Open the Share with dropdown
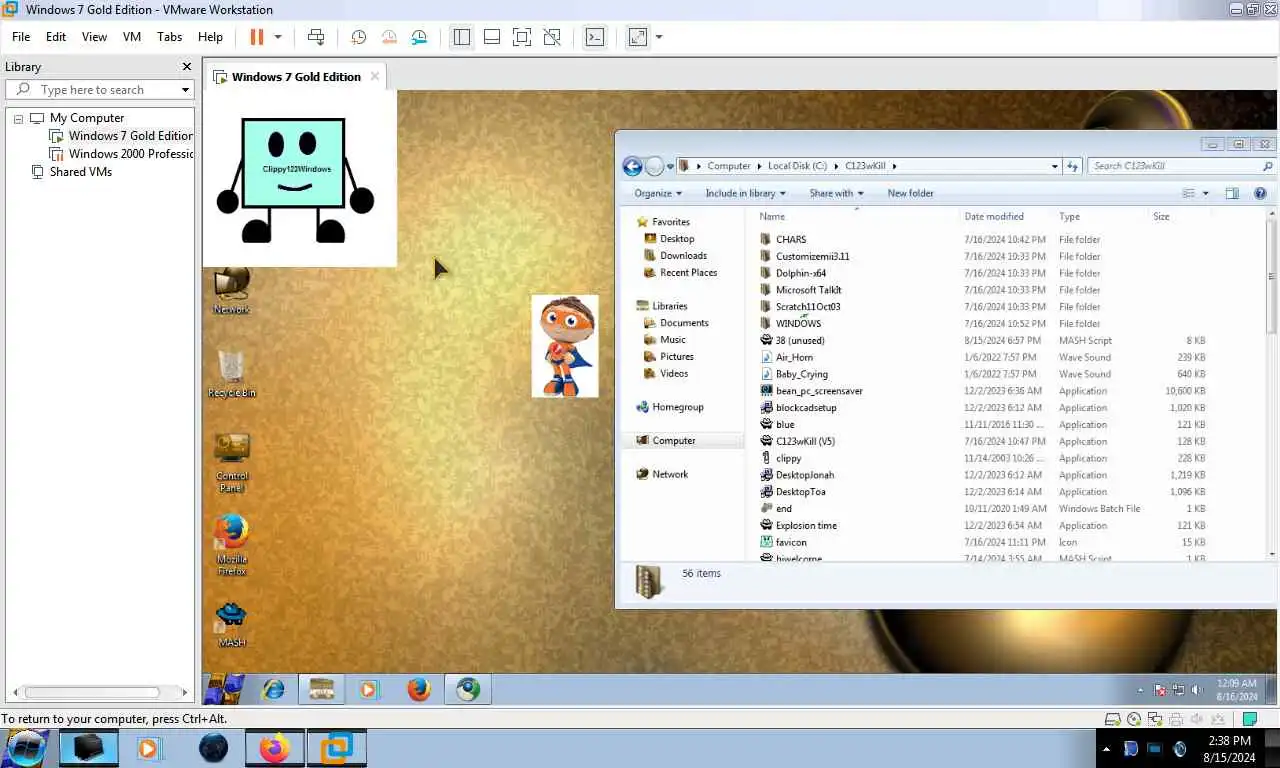The height and width of the screenshot is (768, 1280). pos(836,193)
